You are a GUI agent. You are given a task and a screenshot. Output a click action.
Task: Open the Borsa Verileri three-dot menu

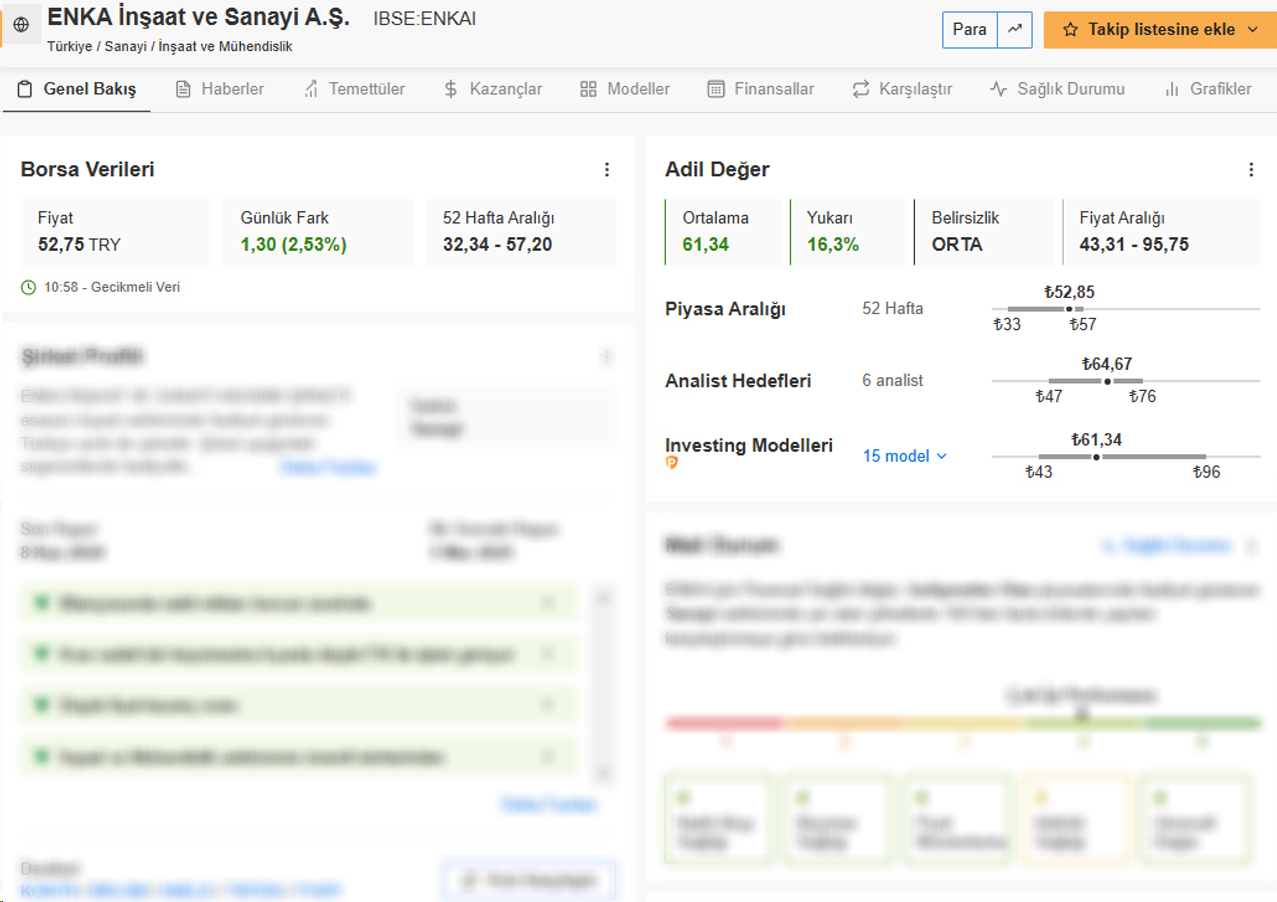pos(607,170)
